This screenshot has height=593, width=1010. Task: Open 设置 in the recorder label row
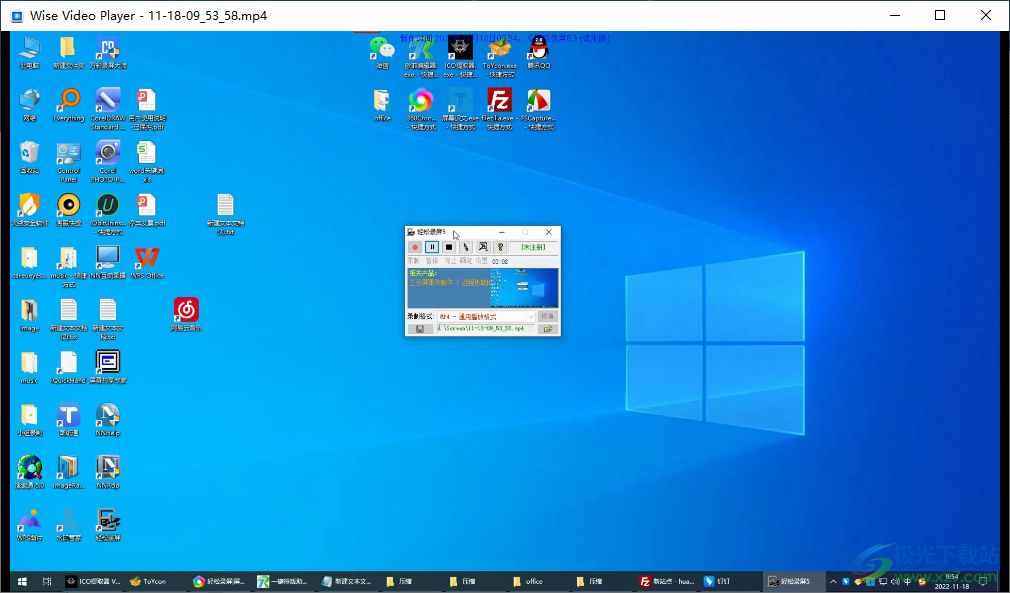point(482,261)
